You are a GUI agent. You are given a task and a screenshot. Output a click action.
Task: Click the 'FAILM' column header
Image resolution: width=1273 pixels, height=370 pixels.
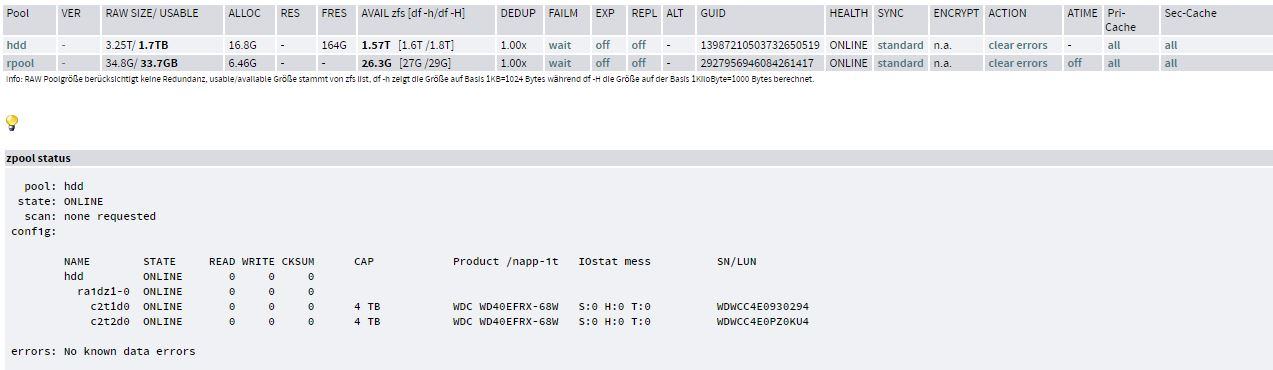pos(563,14)
